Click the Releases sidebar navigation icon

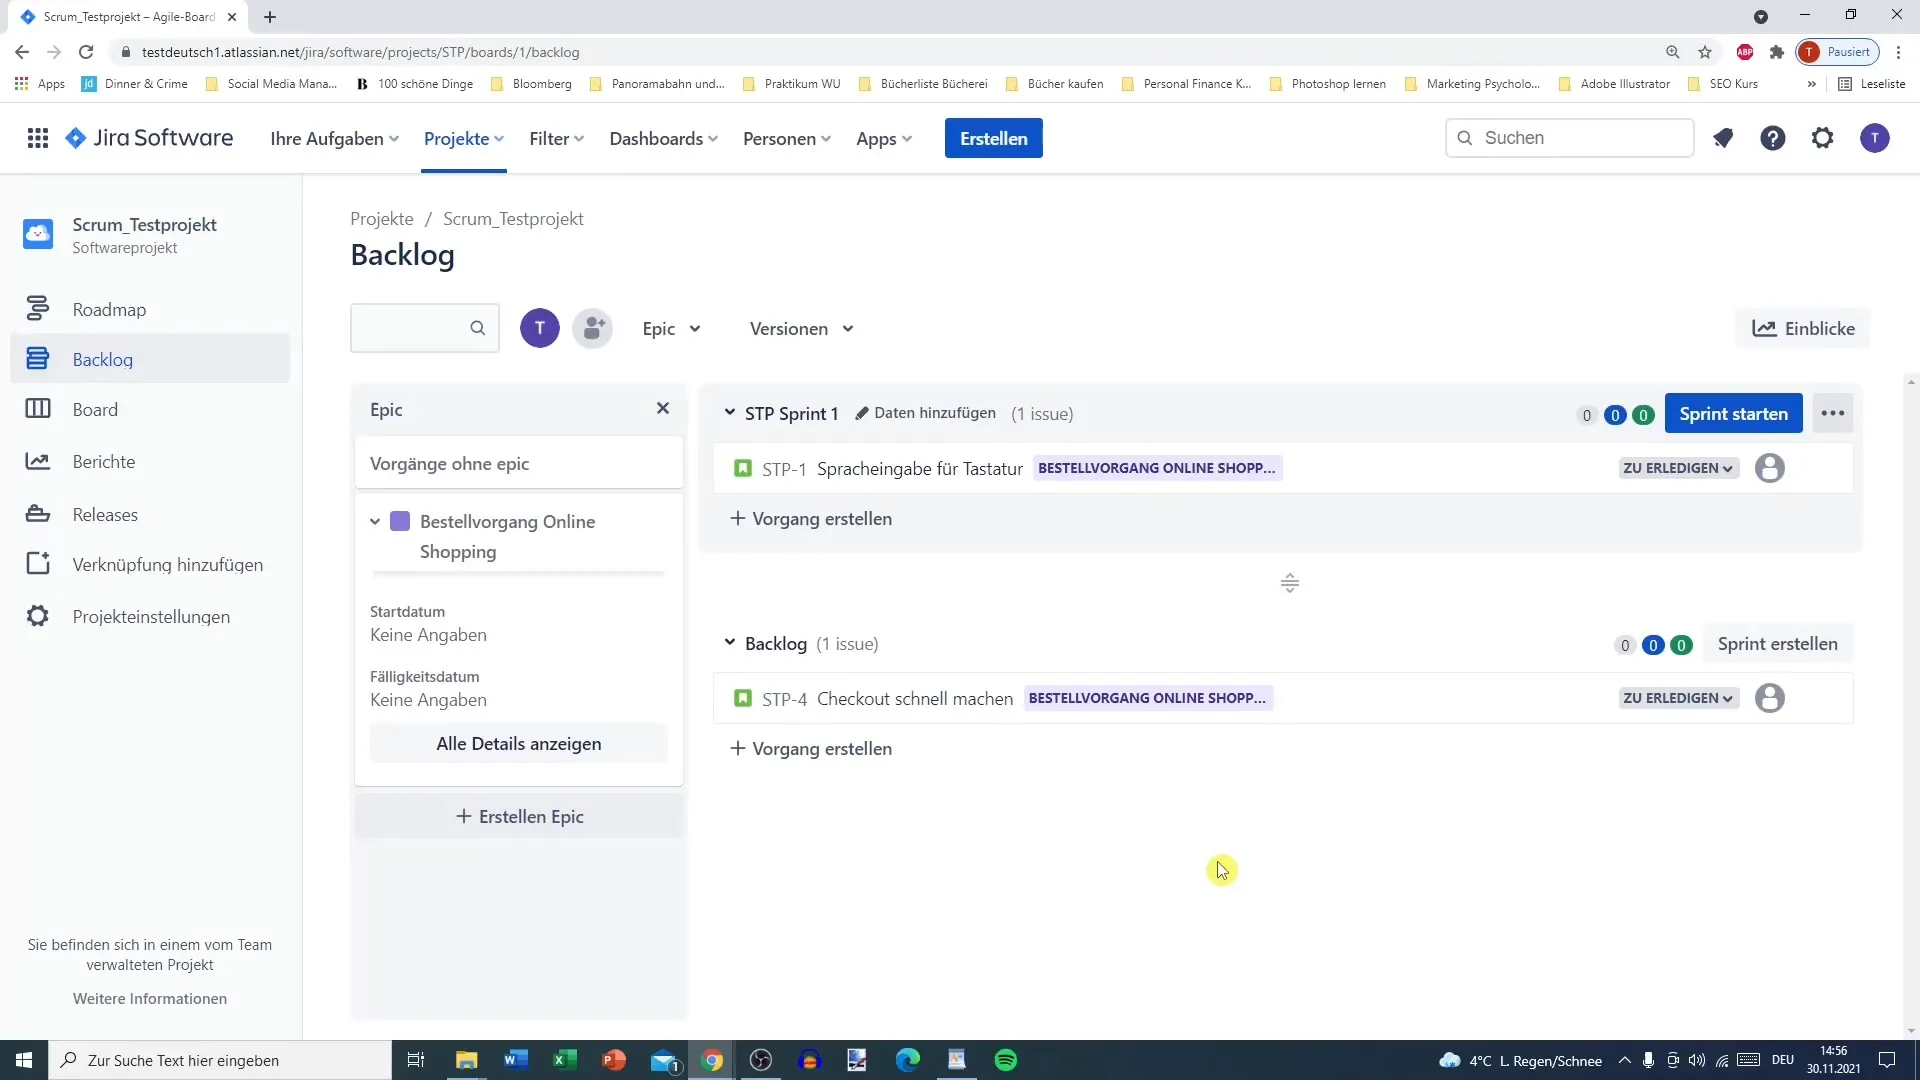[x=38, y=513]
